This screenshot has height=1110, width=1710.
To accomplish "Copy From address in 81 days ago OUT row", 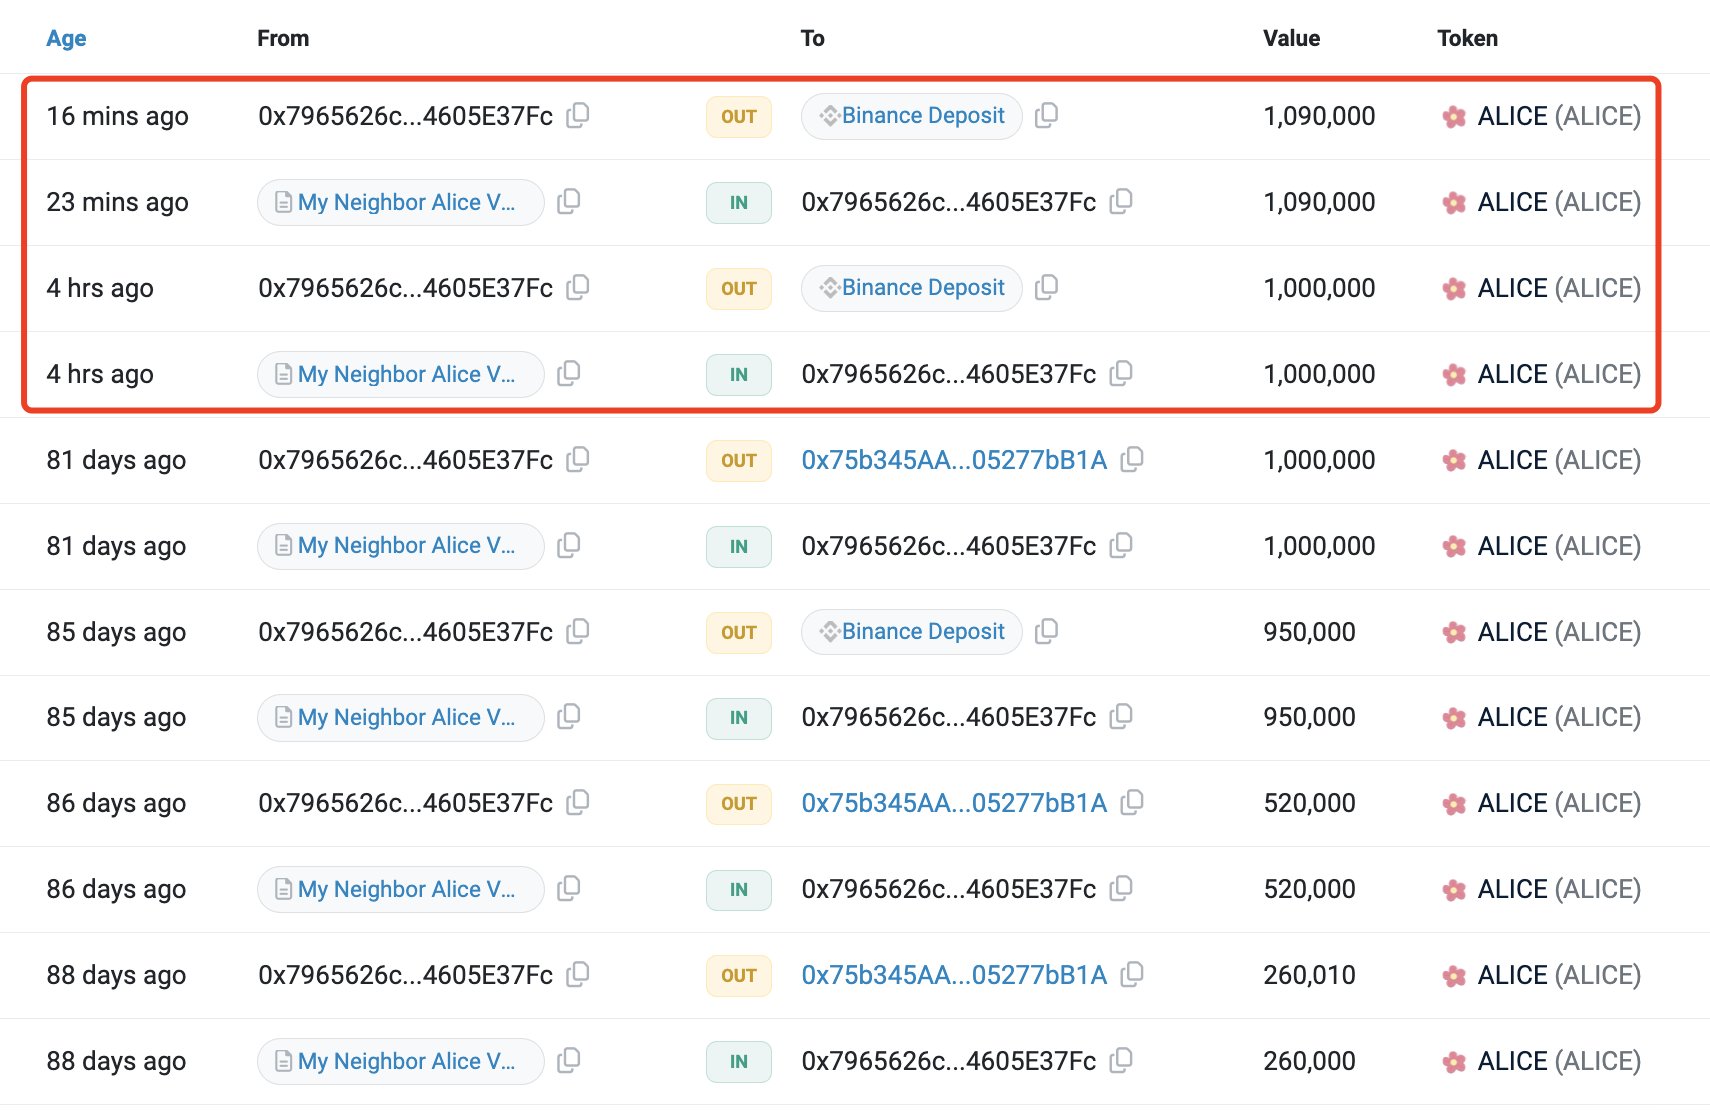I will [578, 460].
